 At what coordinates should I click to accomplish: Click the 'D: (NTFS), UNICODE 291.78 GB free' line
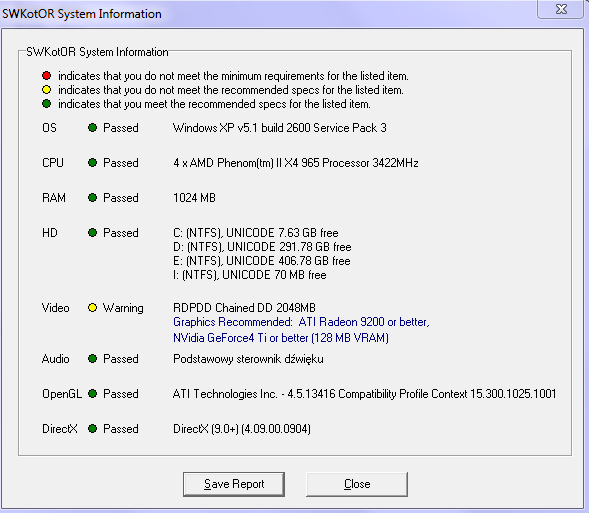click(x=262, y=247)
